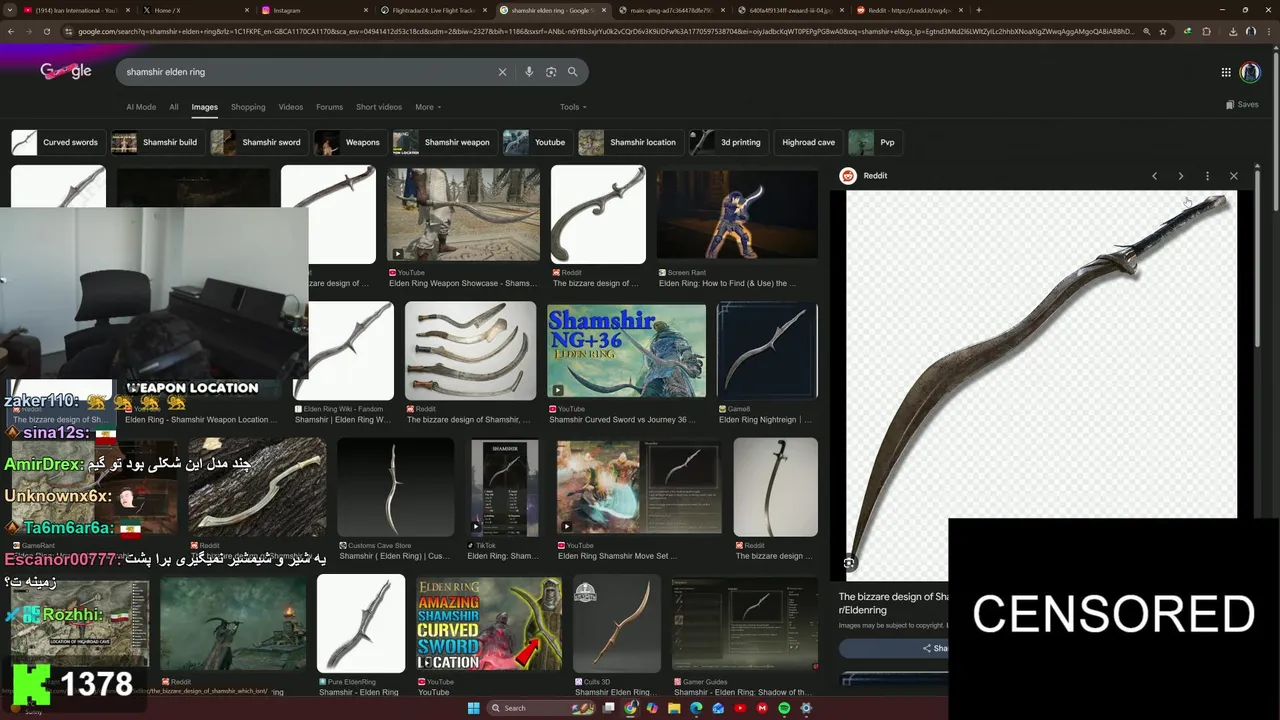Show next image in preview panel

pos(1180,176)
